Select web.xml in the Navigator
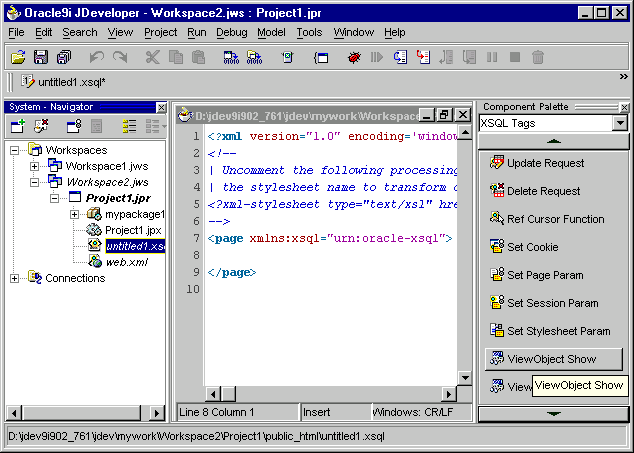The height and width of the screenshot is (453, 634). click(x=127, y=262)
